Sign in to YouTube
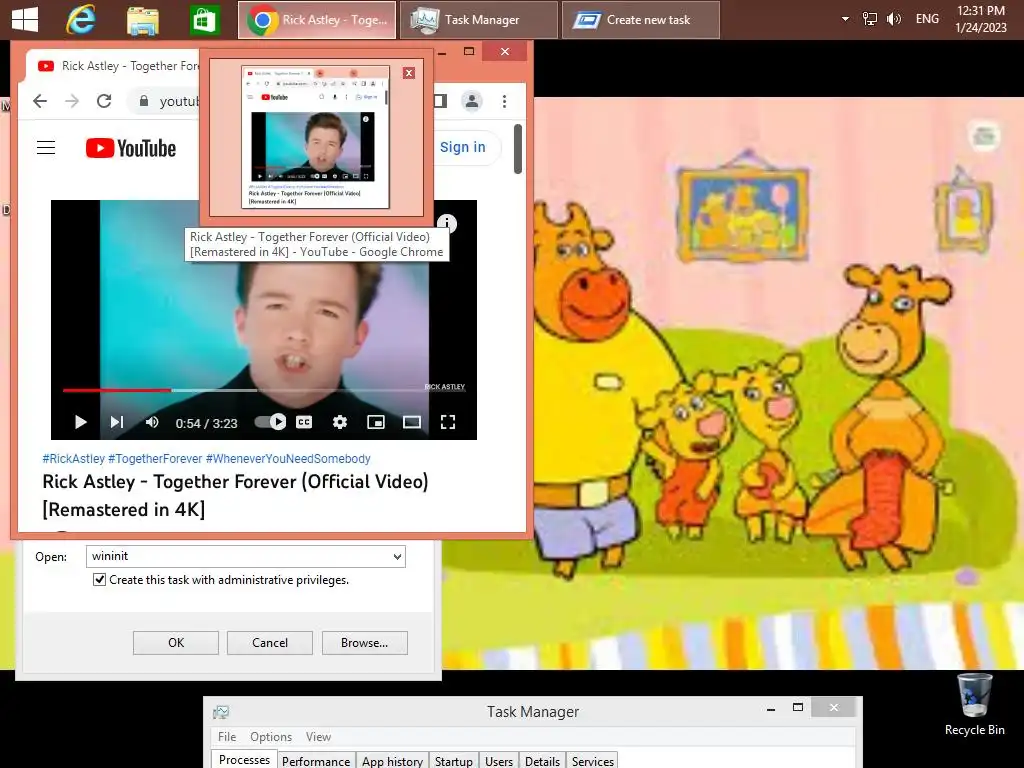Image resolution: width=1024 pixels, height=768 pixels. pos(463,147)
